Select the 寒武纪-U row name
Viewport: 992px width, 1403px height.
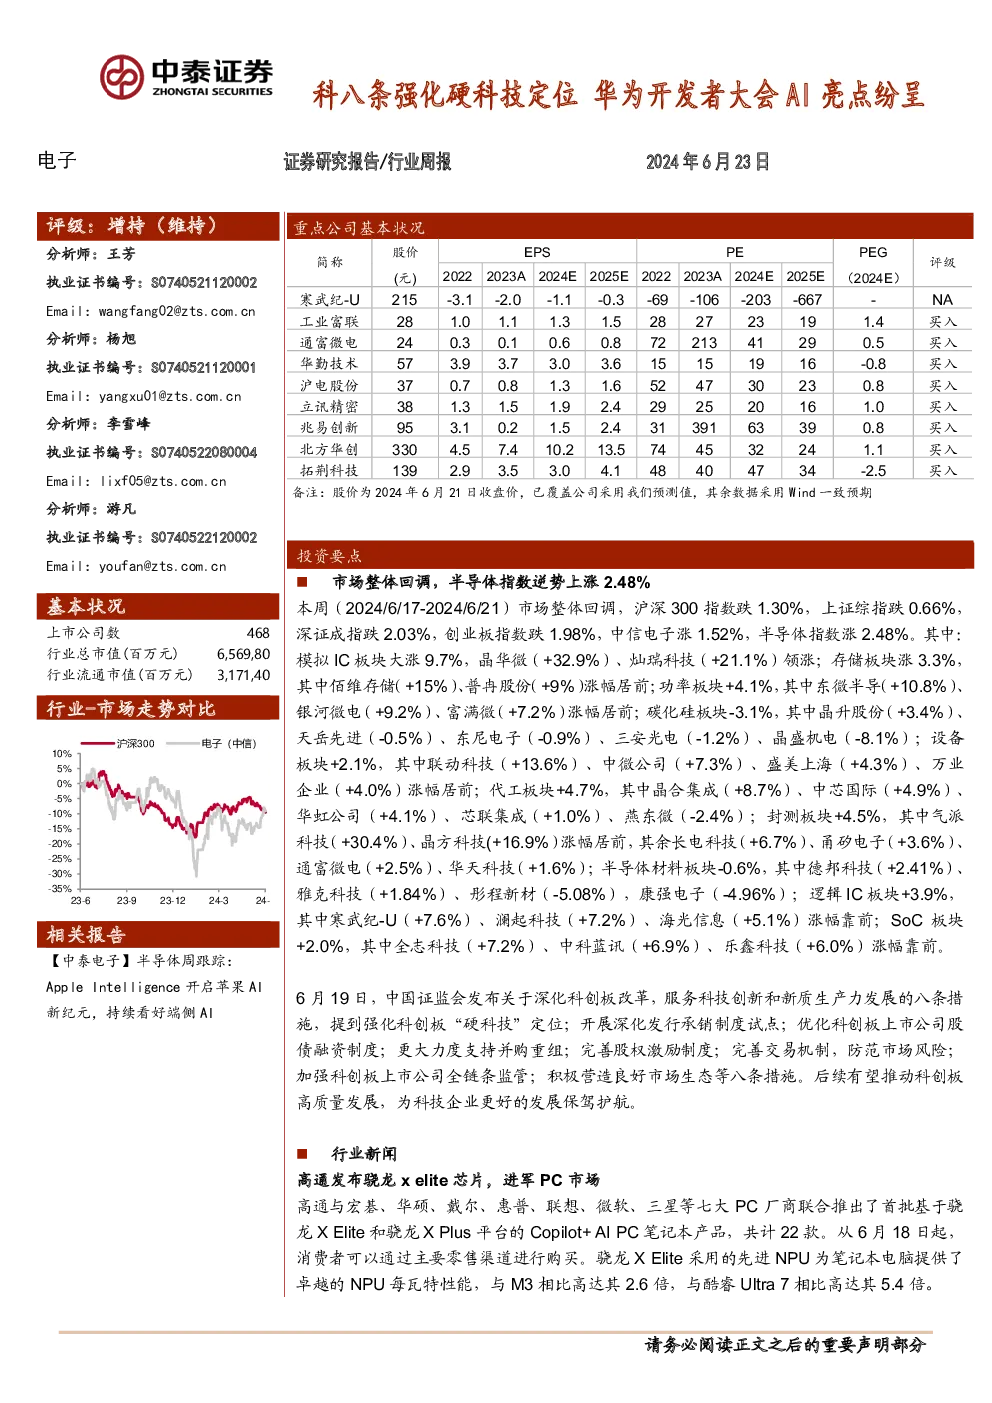point(329,300)
